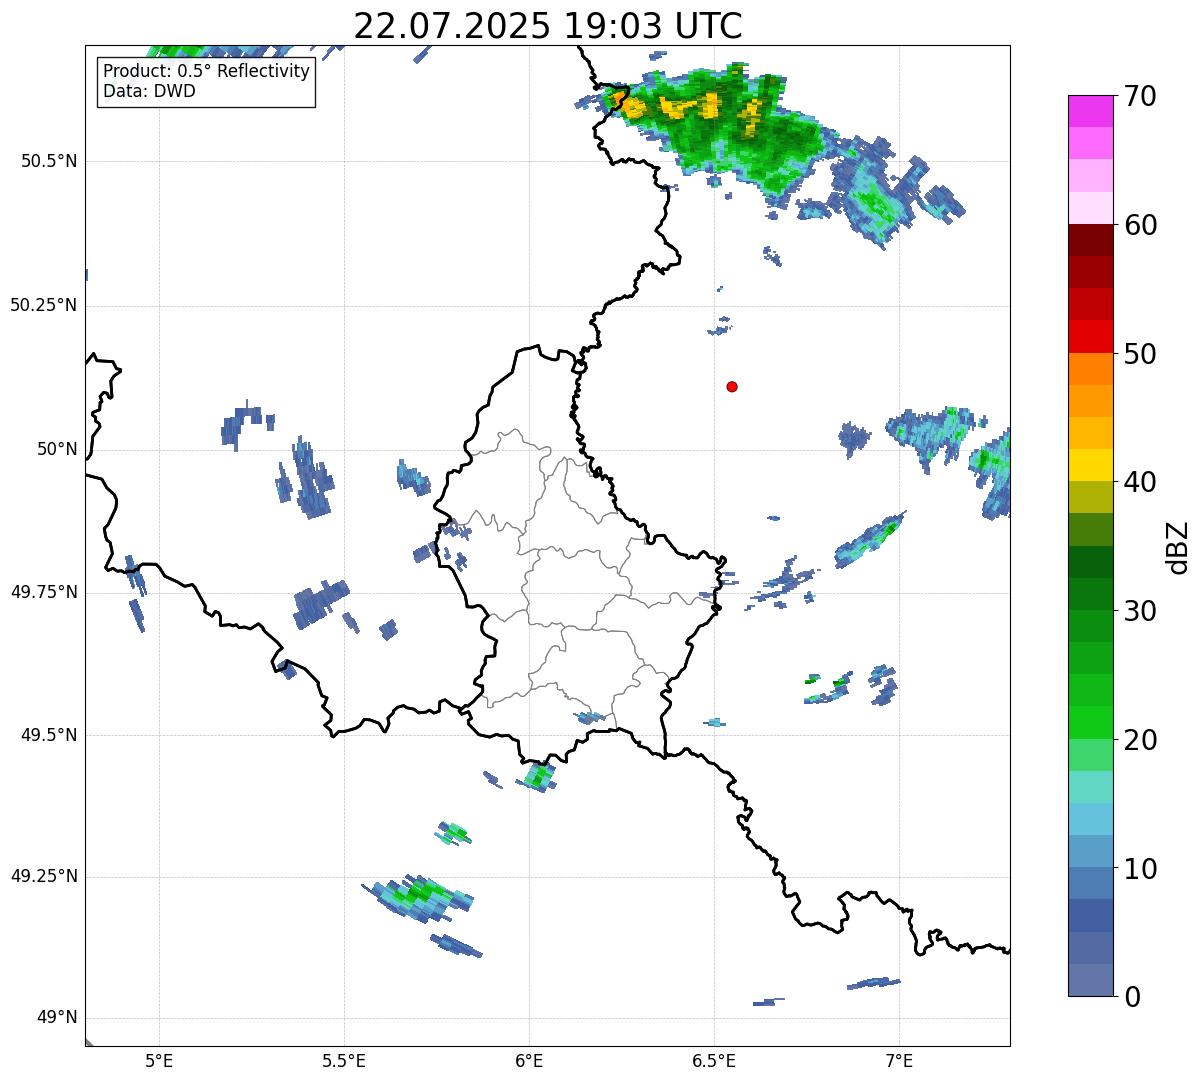
Task: Click the "Data: DWD" text
Action: point(149,91)
